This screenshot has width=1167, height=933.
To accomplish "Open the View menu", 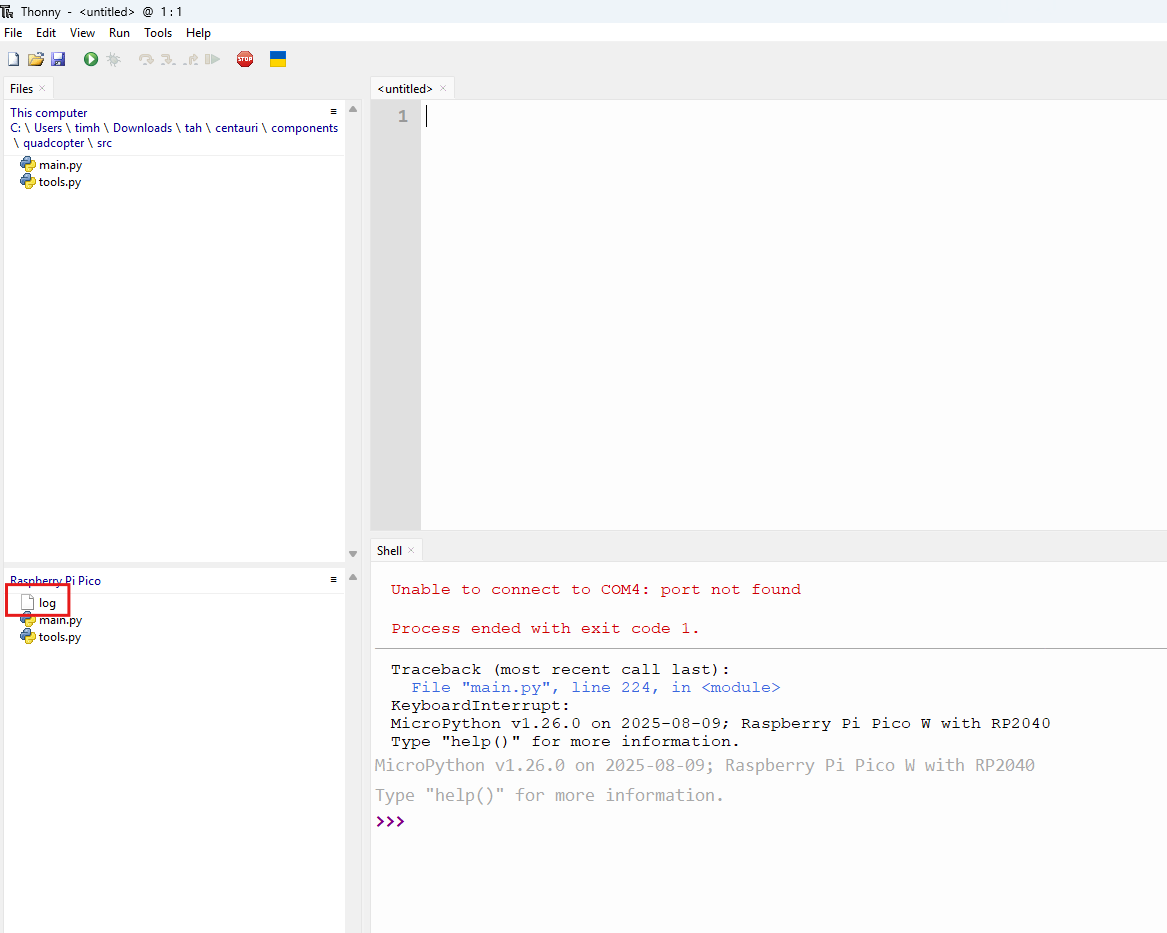I will click(x=82, y=33).
